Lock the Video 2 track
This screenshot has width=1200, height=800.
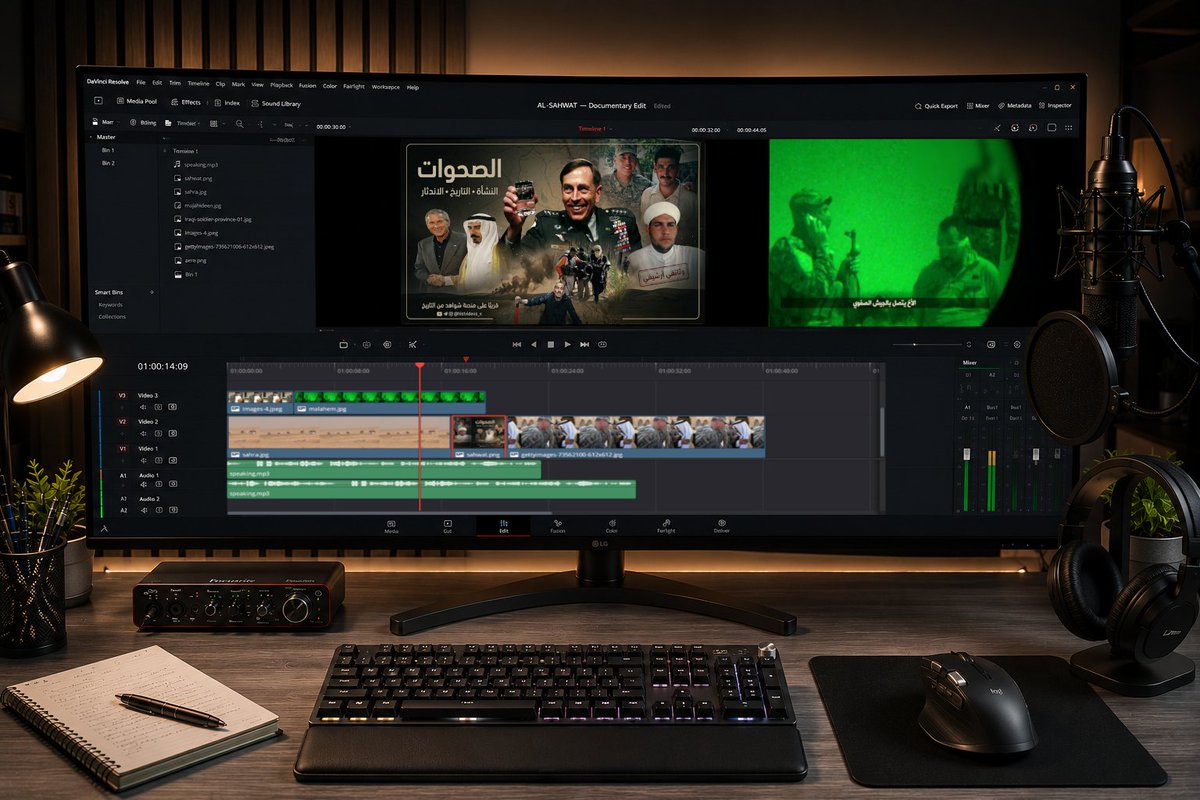[158, 433]
